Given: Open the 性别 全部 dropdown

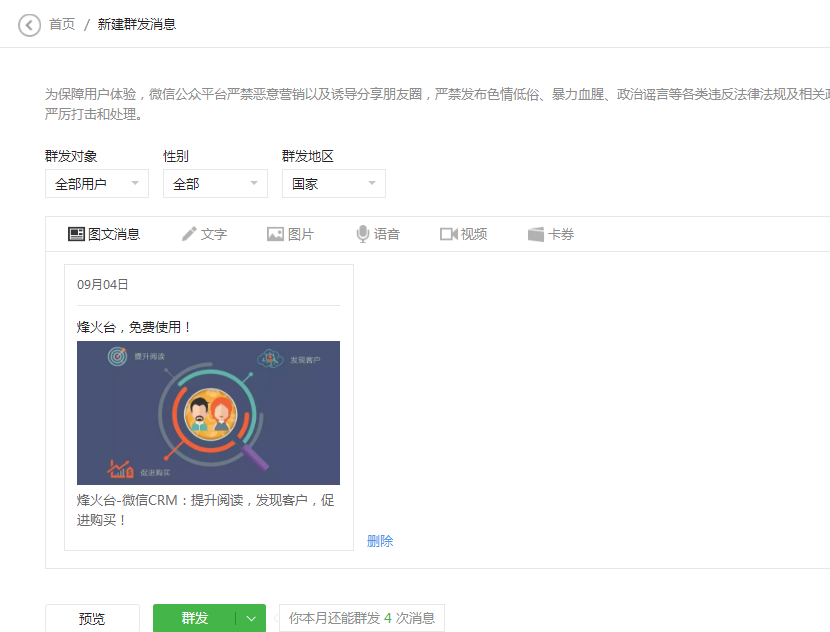Looking at the screenshot, I should [x=215, y=184].
